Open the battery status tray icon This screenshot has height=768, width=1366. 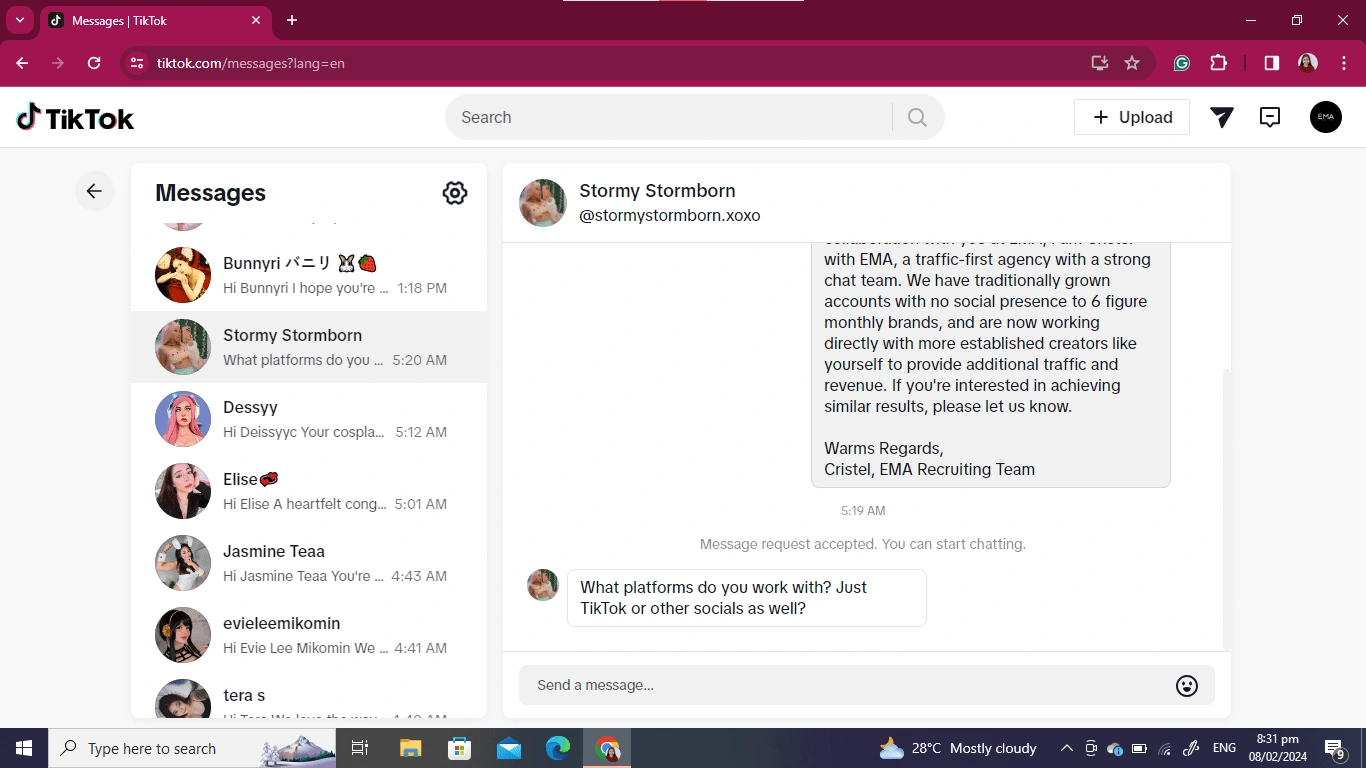1140,748
